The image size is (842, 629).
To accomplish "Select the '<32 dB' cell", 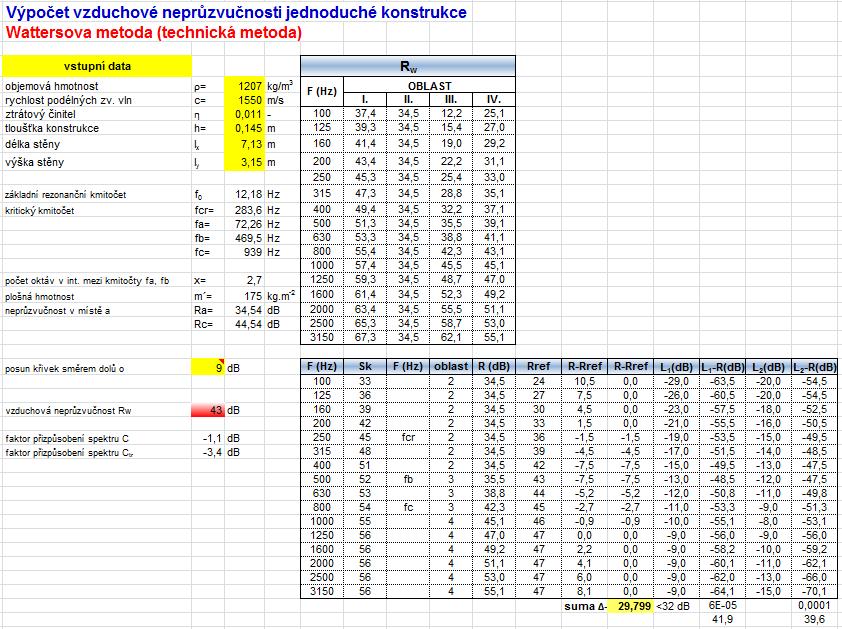I will click(673, 606).
